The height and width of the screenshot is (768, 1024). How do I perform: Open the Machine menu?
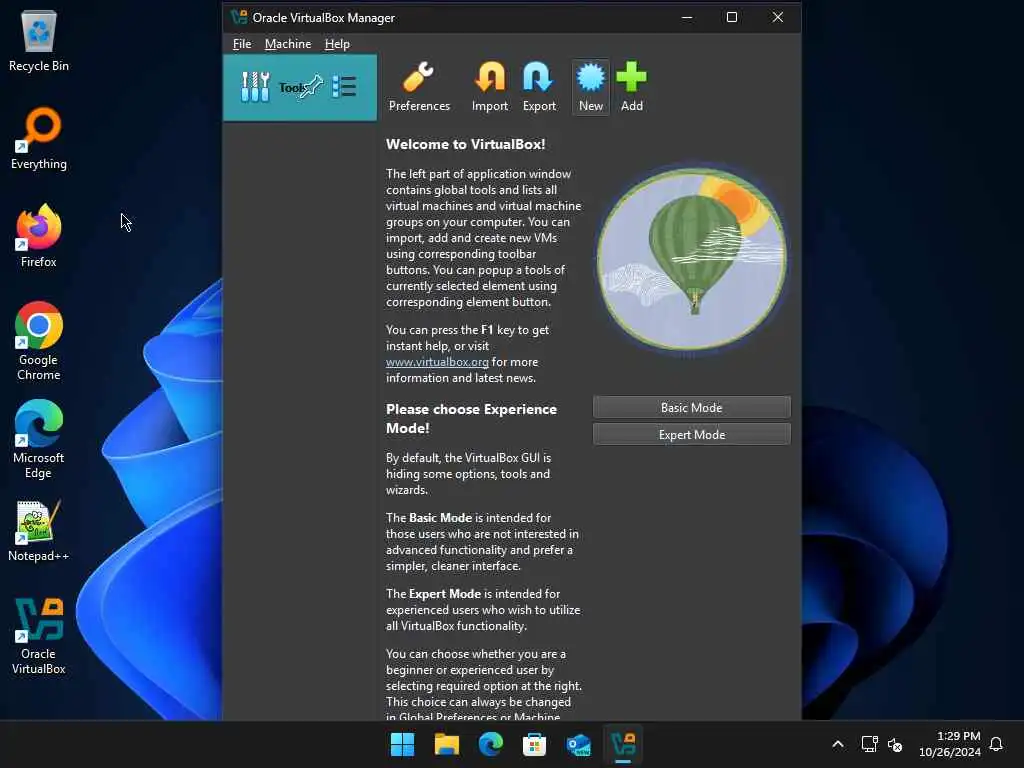tap(287, 44)
